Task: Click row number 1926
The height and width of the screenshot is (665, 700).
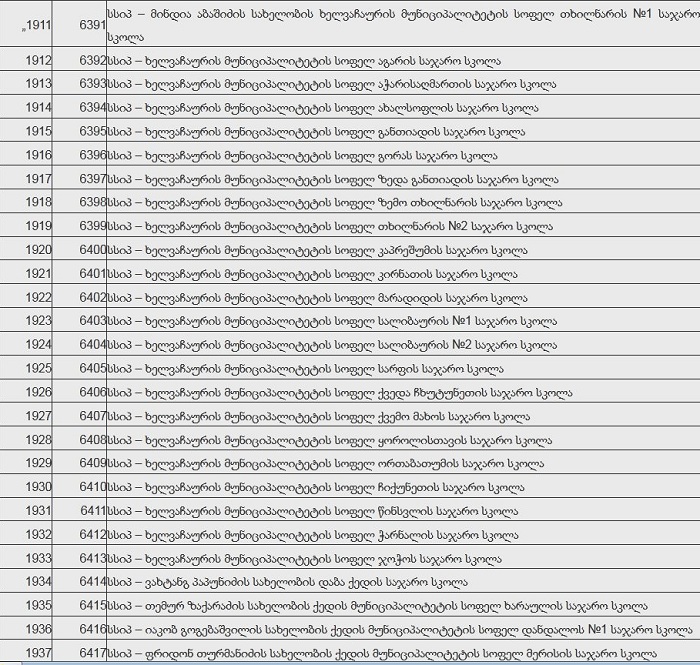Action: pos(38,392)
